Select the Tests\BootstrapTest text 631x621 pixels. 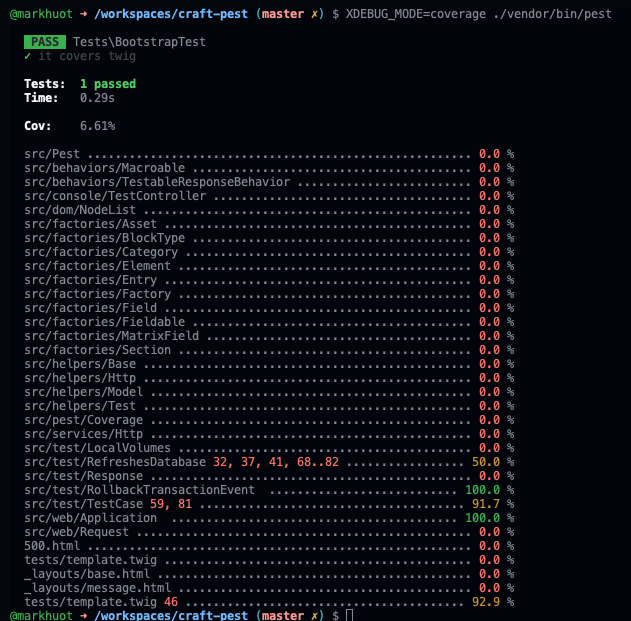pyautogui.click(x=139, y=42)
